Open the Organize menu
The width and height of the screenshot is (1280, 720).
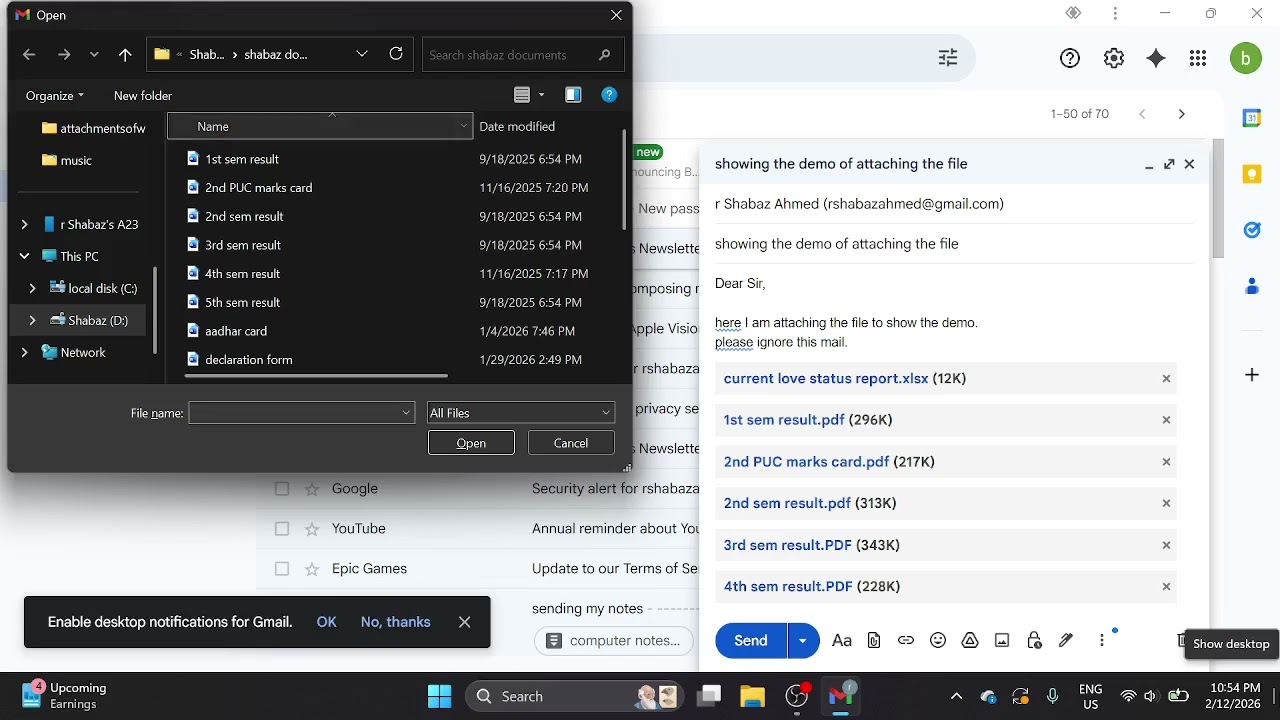coord(55,96)
